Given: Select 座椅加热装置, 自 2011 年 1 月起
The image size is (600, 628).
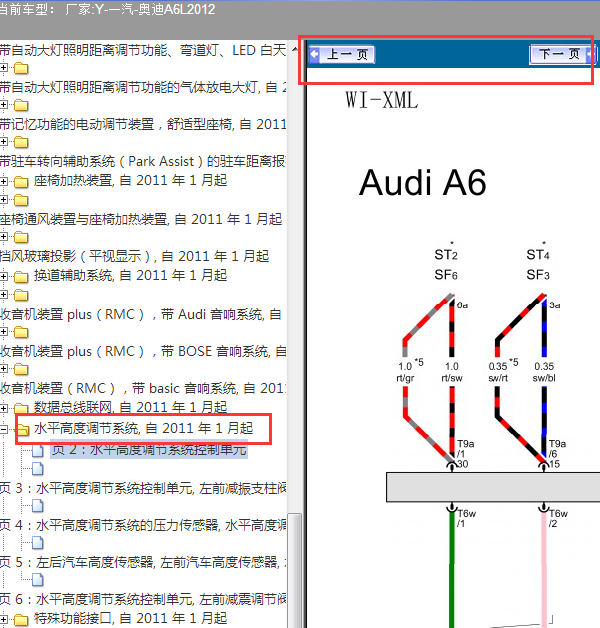Looking at the screenshot, I should pos(131,180).
